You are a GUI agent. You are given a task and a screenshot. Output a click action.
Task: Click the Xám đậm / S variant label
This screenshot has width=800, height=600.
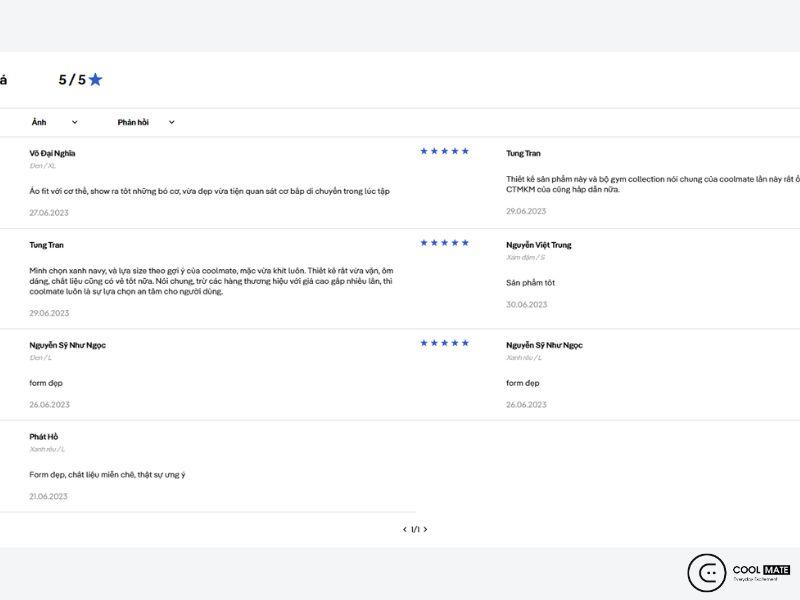tap(525, 258)
